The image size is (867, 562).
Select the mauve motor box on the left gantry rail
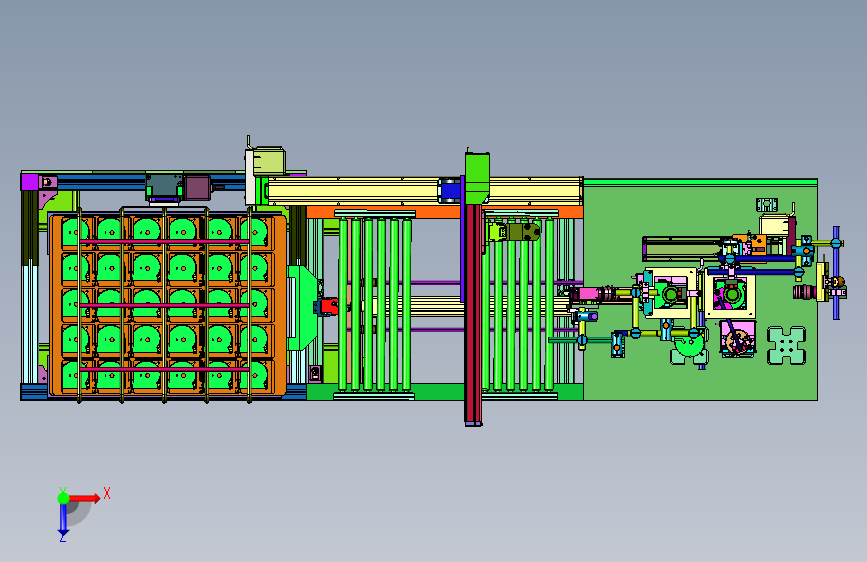[x=197, y=188]
